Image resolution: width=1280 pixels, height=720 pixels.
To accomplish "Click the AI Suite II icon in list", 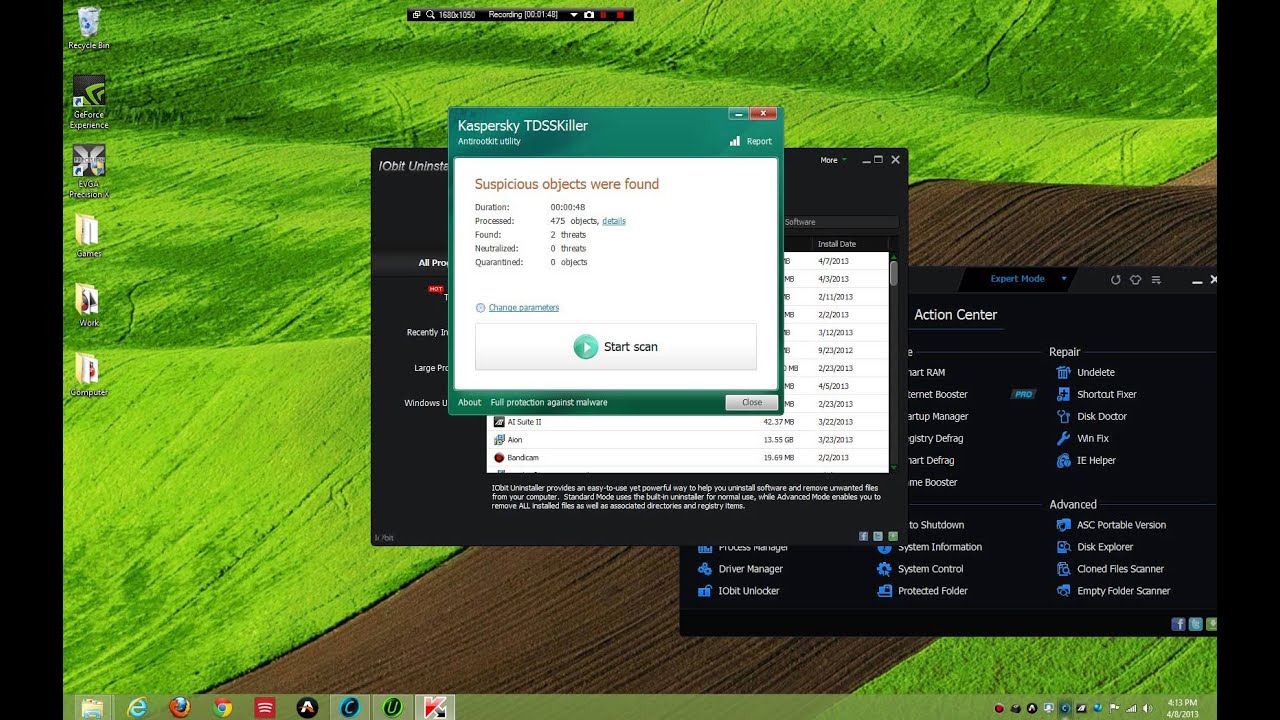I will click(x=499, y=422).
